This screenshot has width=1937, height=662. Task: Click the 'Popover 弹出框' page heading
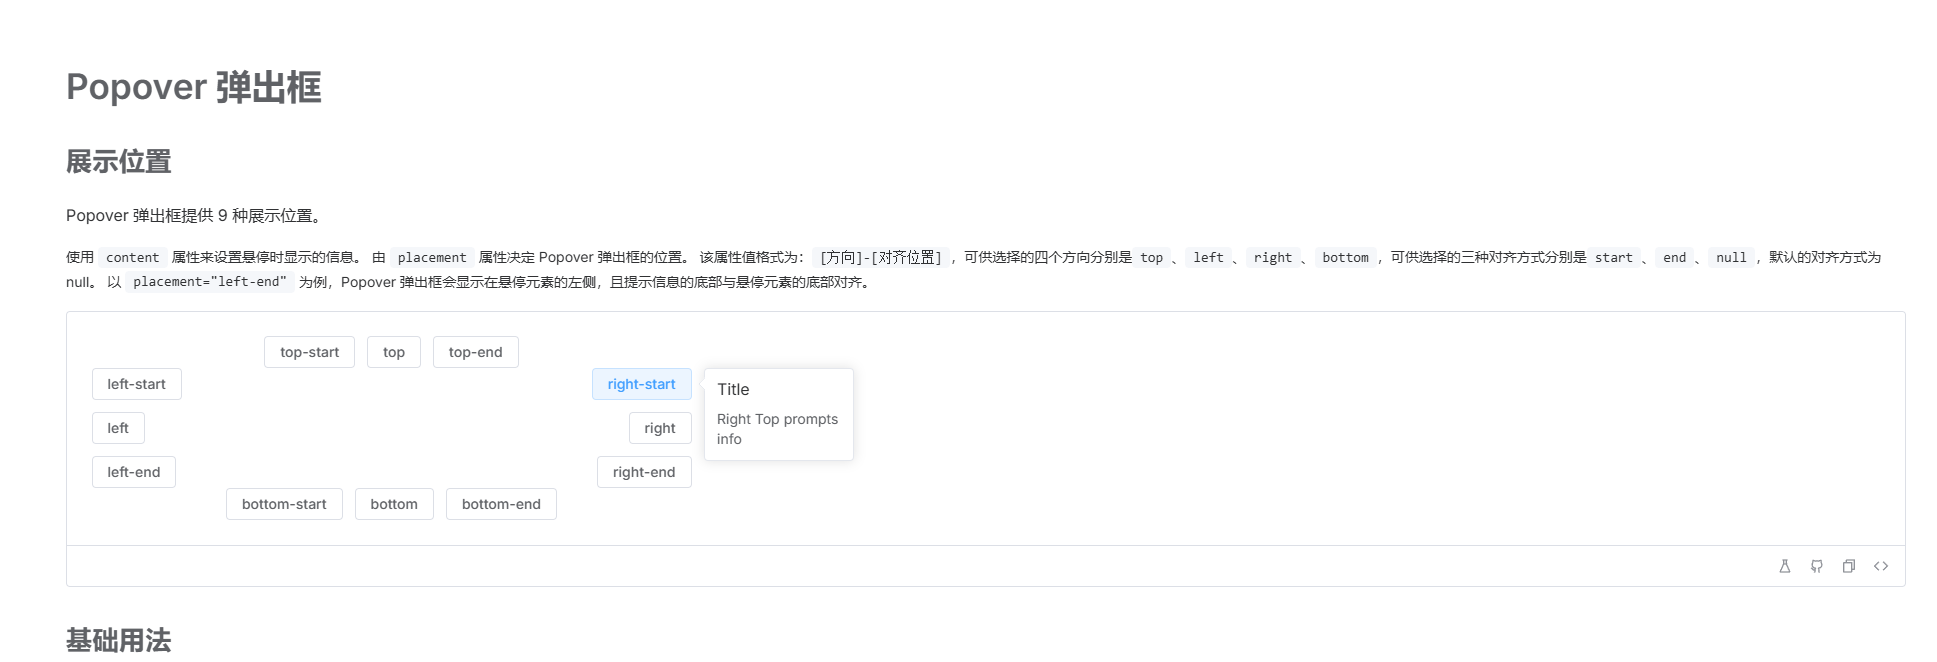tap(194, 87)
